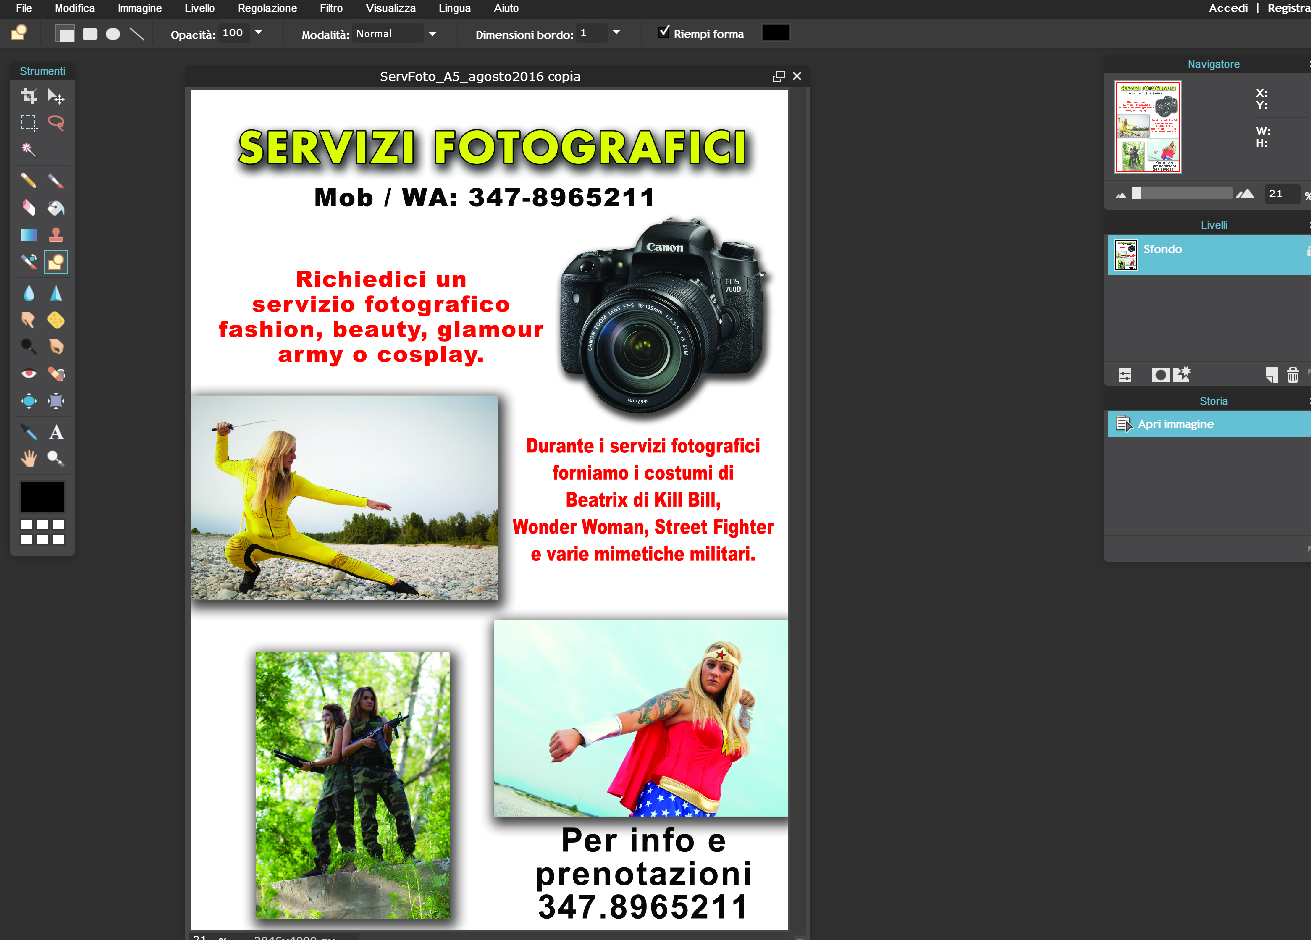Viewport: 1311px width, 940px height.
Task: Select the Sfondo layer
Action: [1209, 255]
